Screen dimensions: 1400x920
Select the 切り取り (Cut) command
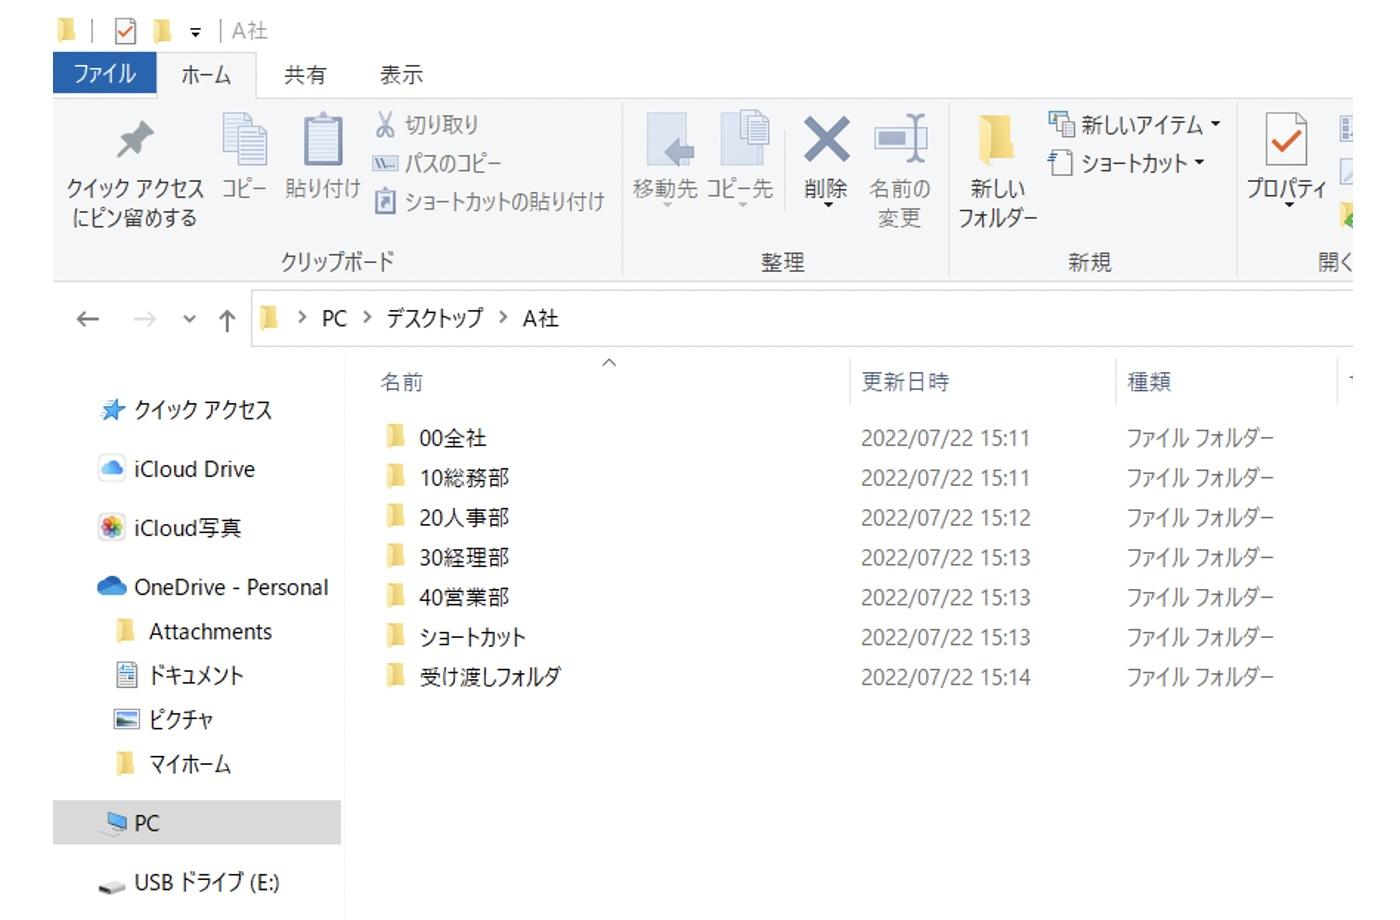point(429,124)
